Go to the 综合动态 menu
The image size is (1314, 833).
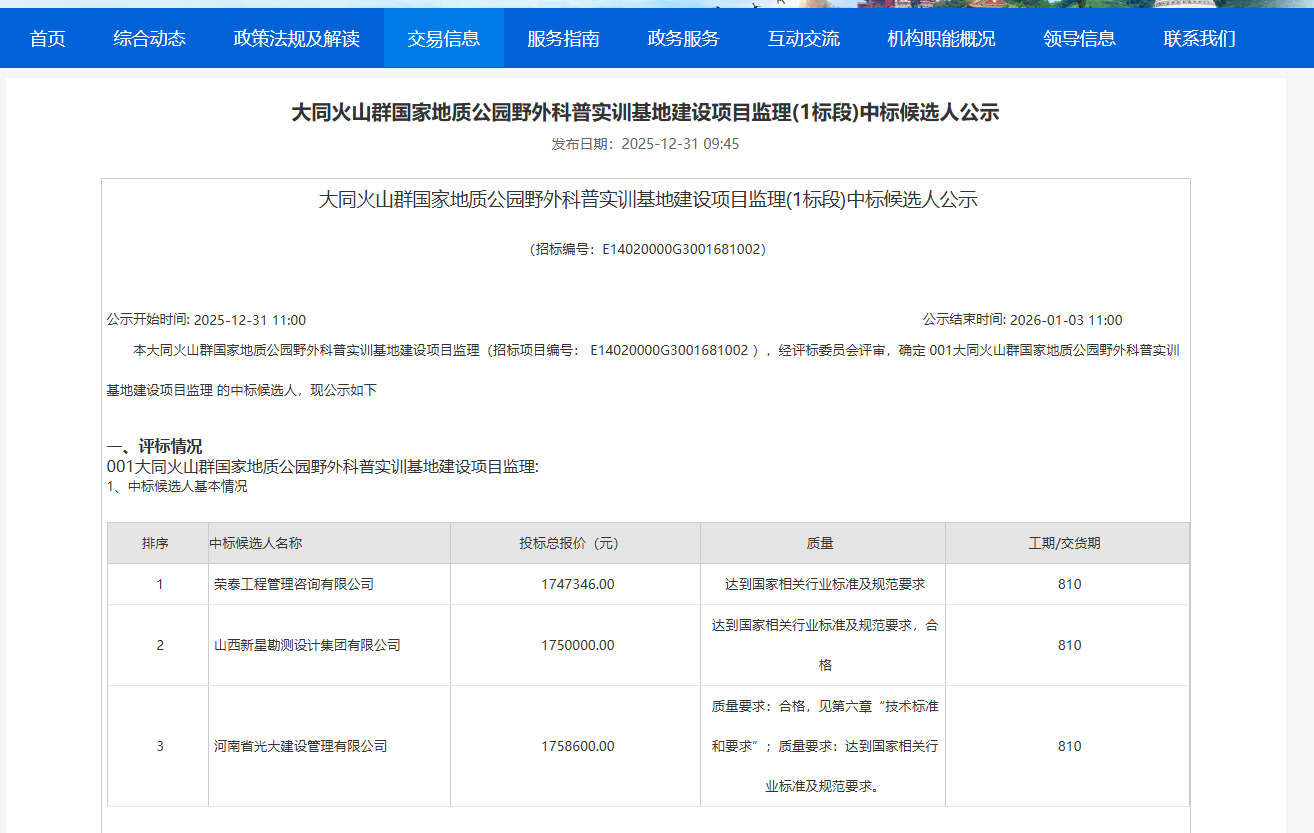[x=149, y=39]
